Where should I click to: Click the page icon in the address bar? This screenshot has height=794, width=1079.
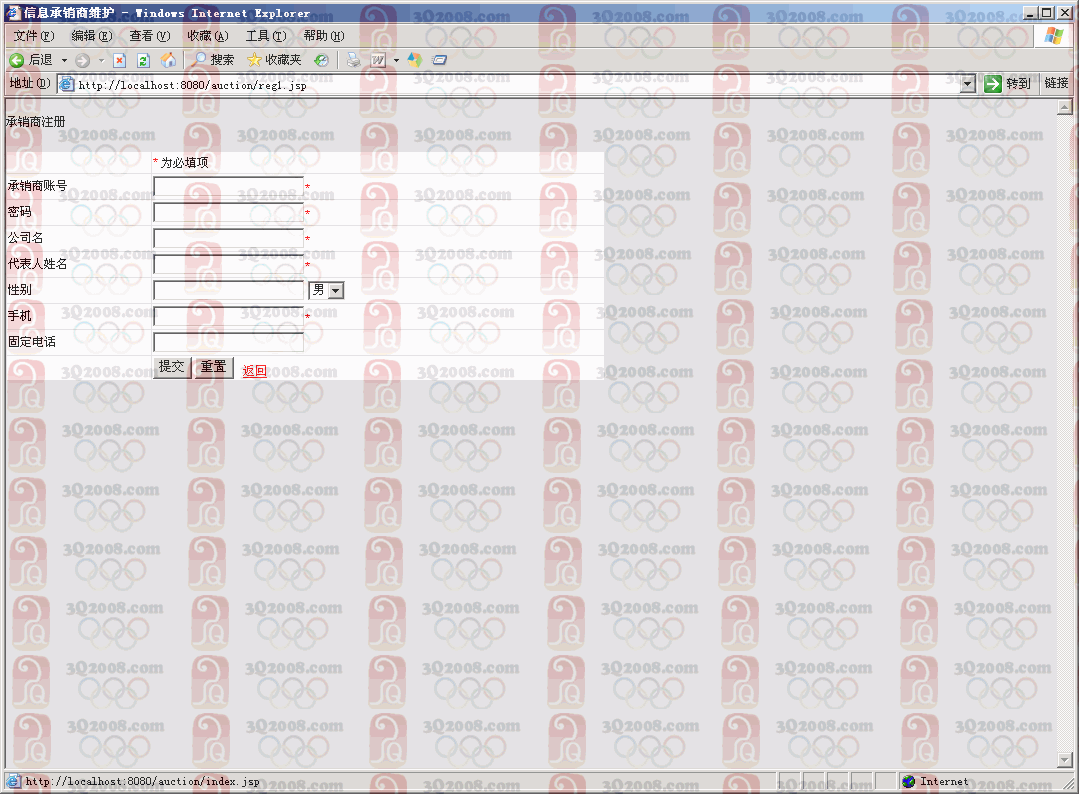pos(66,85)
